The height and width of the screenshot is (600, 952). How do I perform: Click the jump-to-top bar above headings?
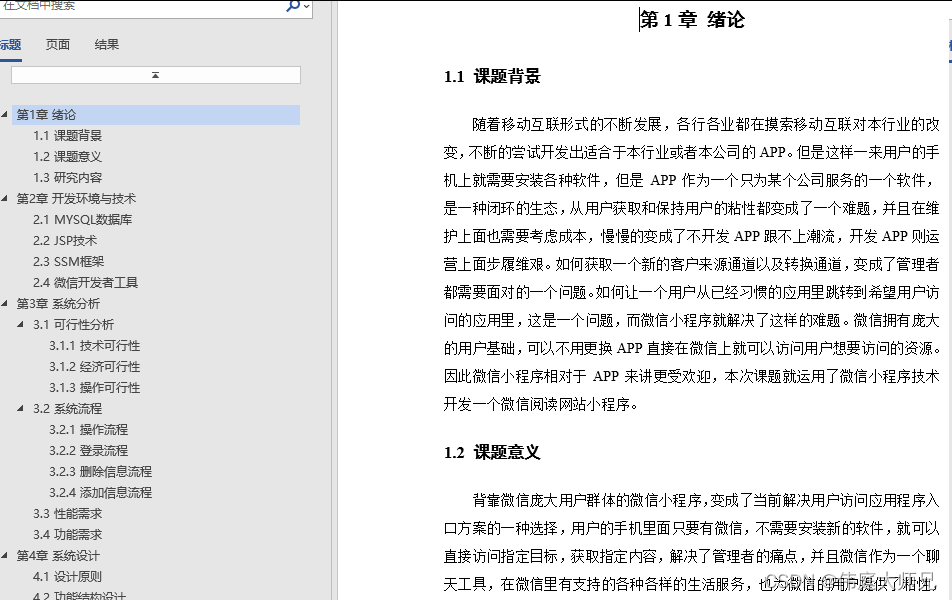(x=155, y=75)
